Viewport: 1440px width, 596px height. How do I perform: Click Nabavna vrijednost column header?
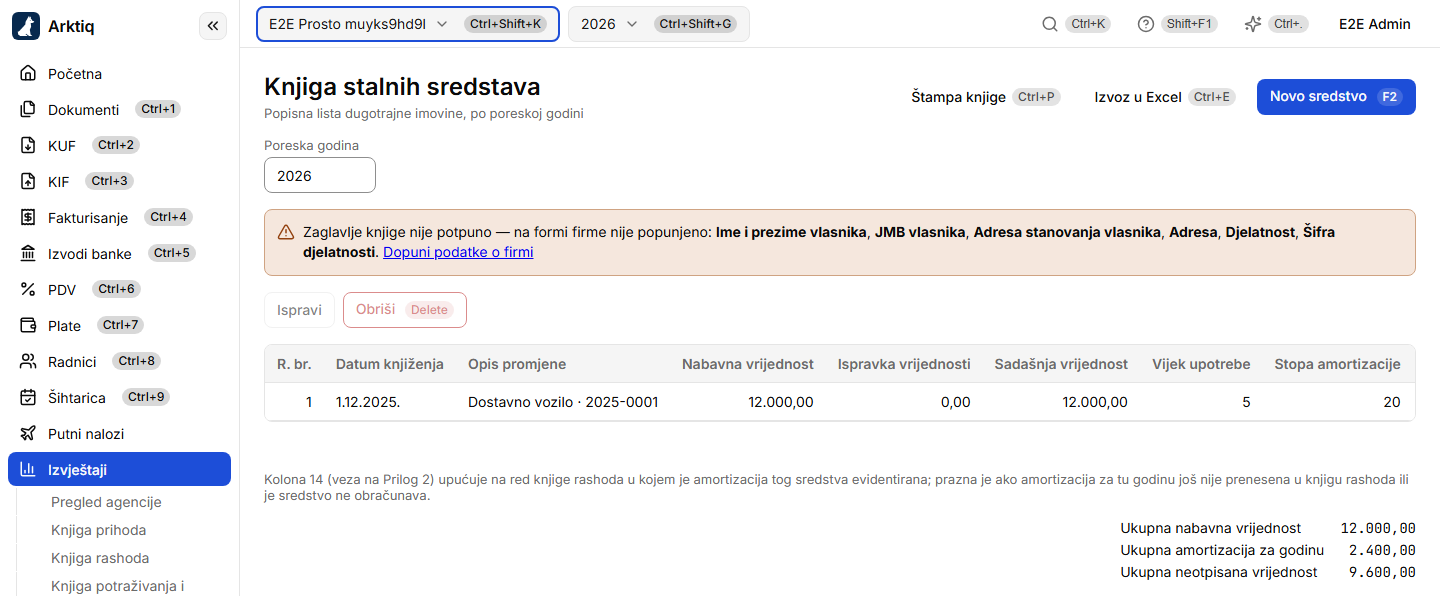[748, 364]
